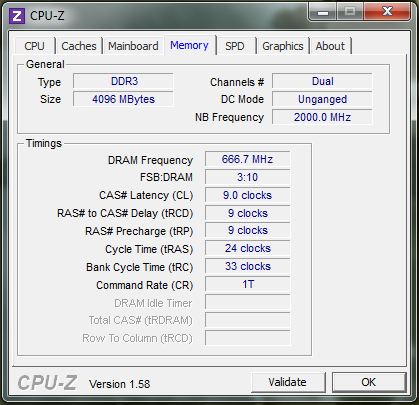Click the Channels # value Dual
The width and height of the screenshot is (419, 405).
[x=322, y=81]
